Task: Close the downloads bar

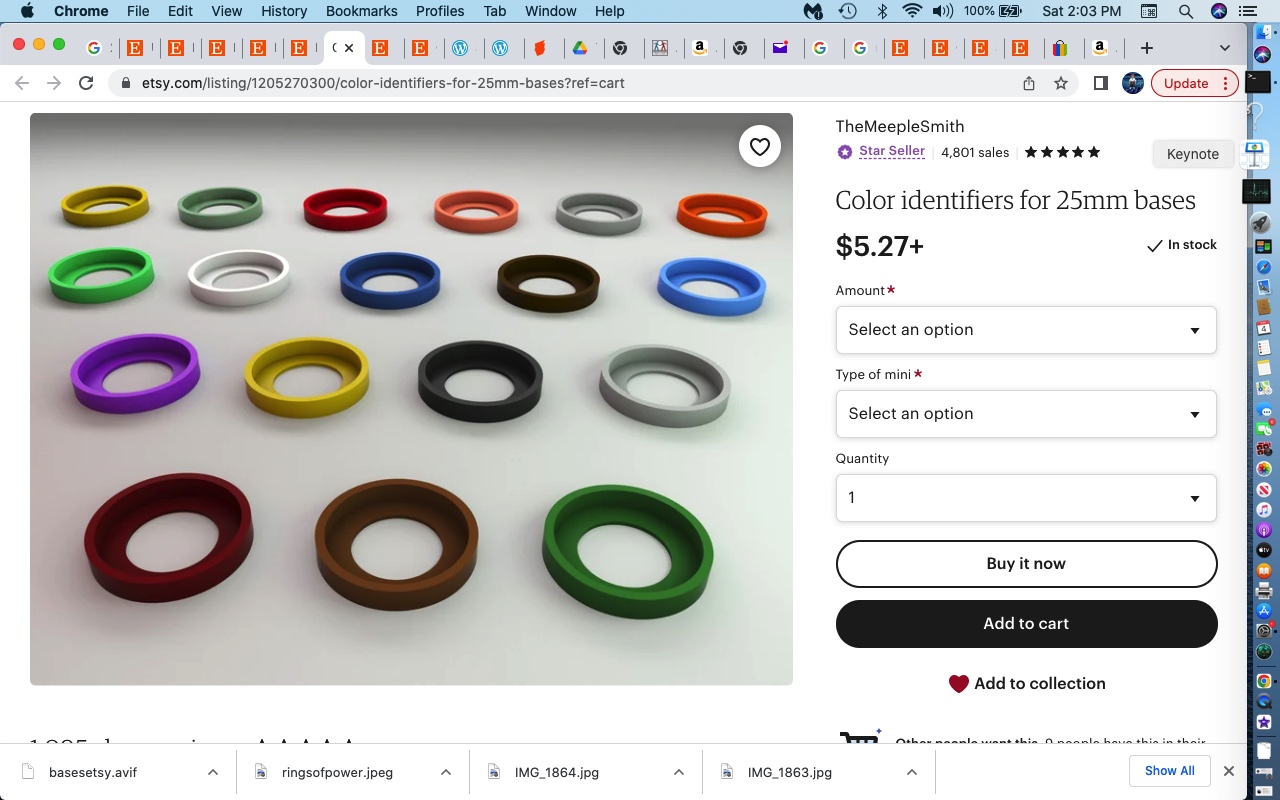Action: (x=1229, y=771)
